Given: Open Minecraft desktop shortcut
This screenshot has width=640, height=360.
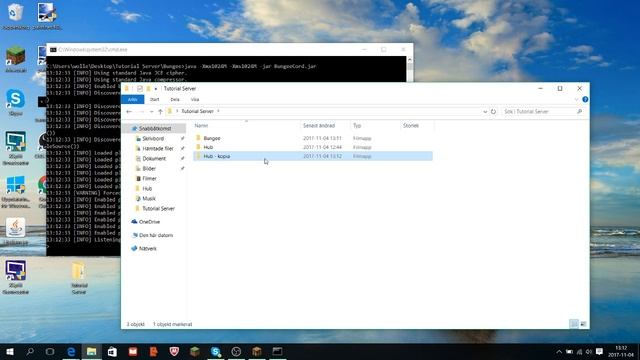Looking at the screenshot, I should (x=16, y=60).
